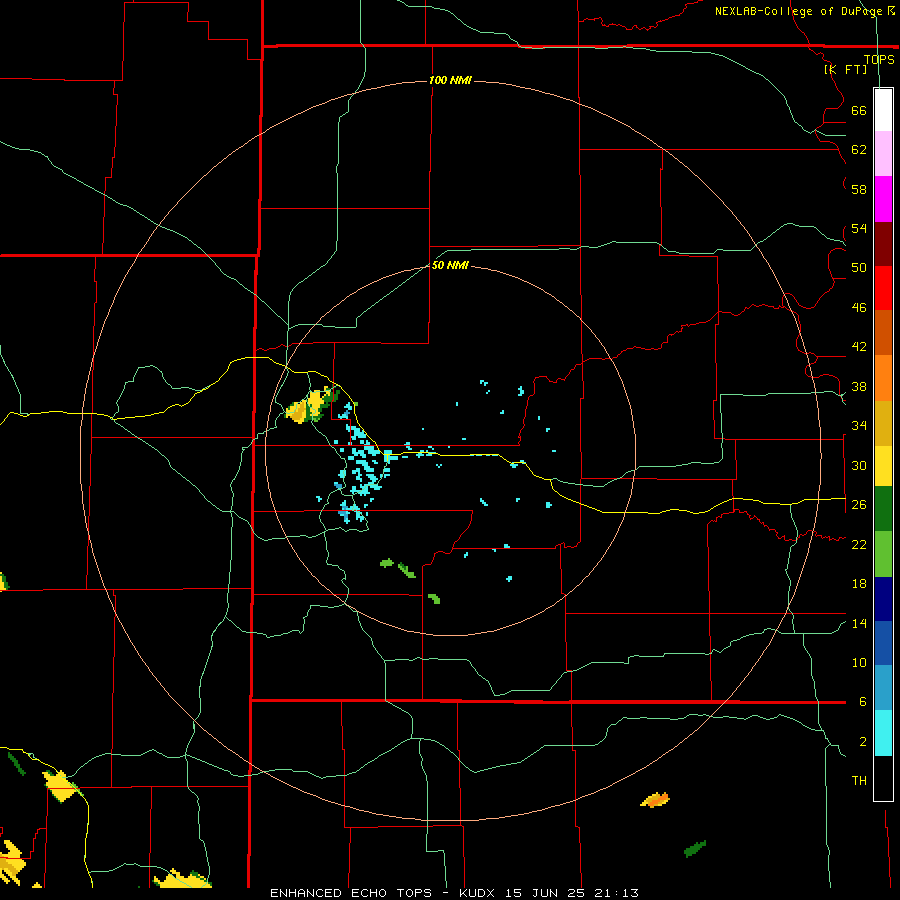Click the legend value 14
The height and width of the screenshot is (900, 900).
point(859,623)
